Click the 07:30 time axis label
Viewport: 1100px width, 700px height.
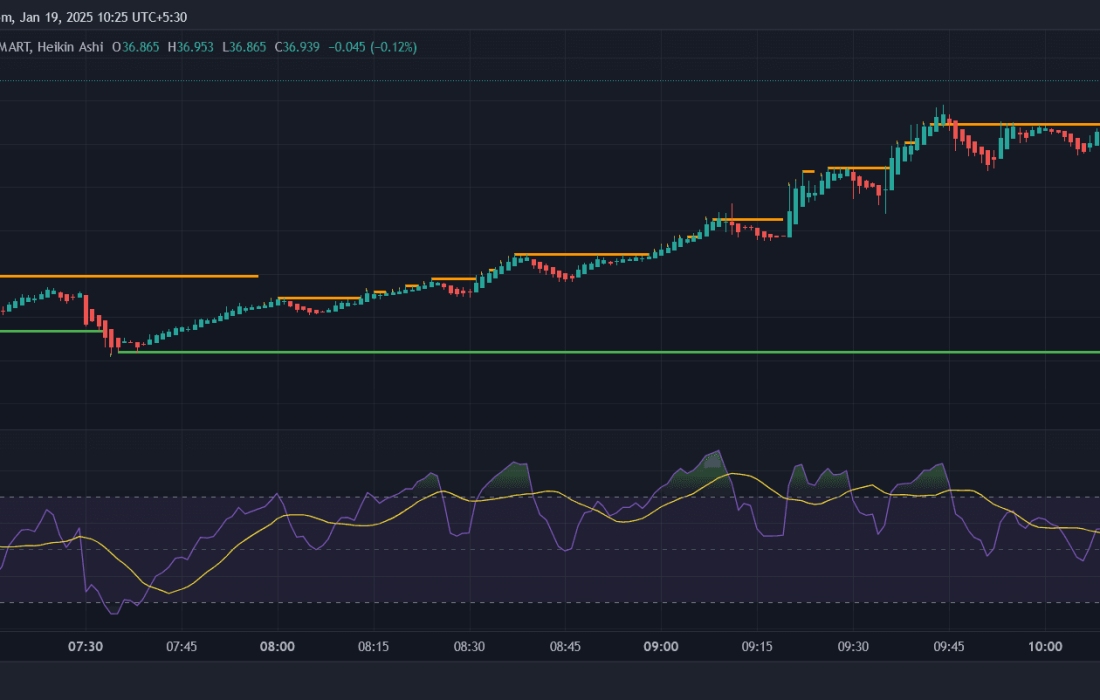coord(86,647)
